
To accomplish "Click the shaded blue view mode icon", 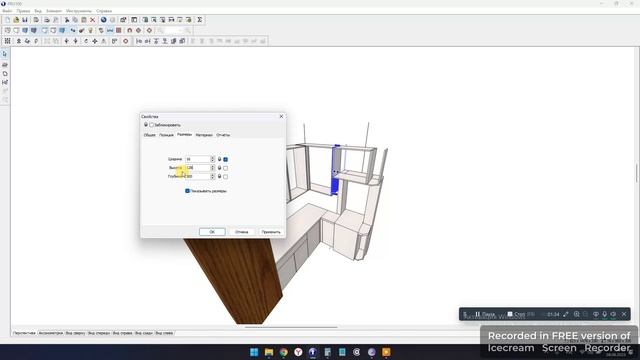I will coord(25,30).
